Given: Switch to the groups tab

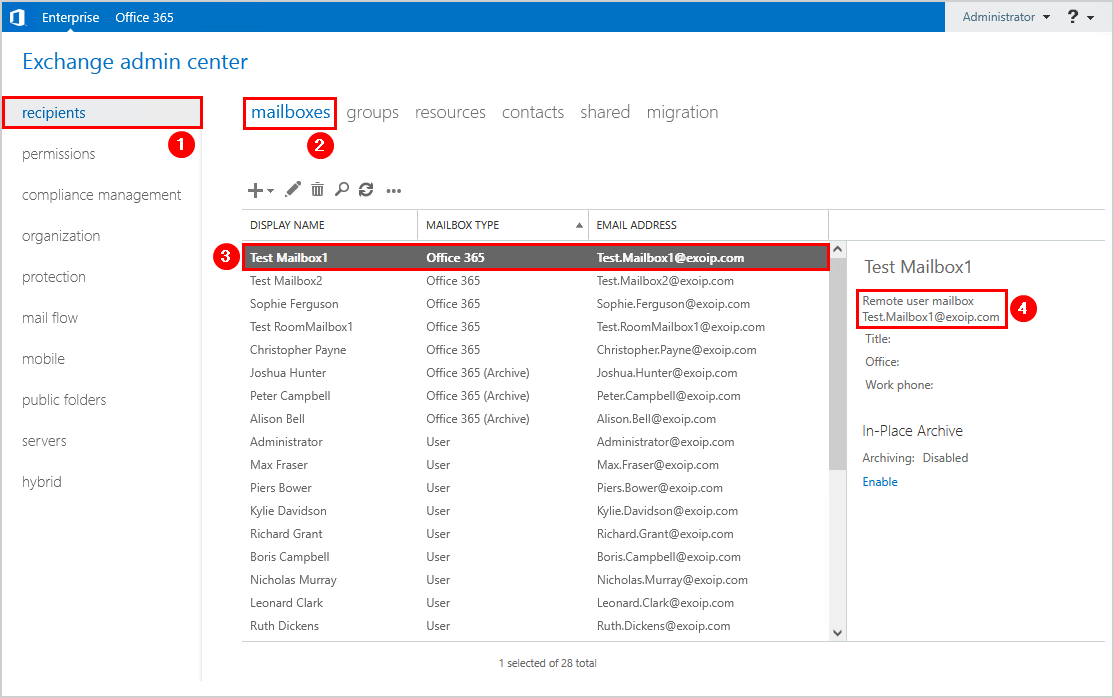Looking at the screenshot, I should coord(372,112).
